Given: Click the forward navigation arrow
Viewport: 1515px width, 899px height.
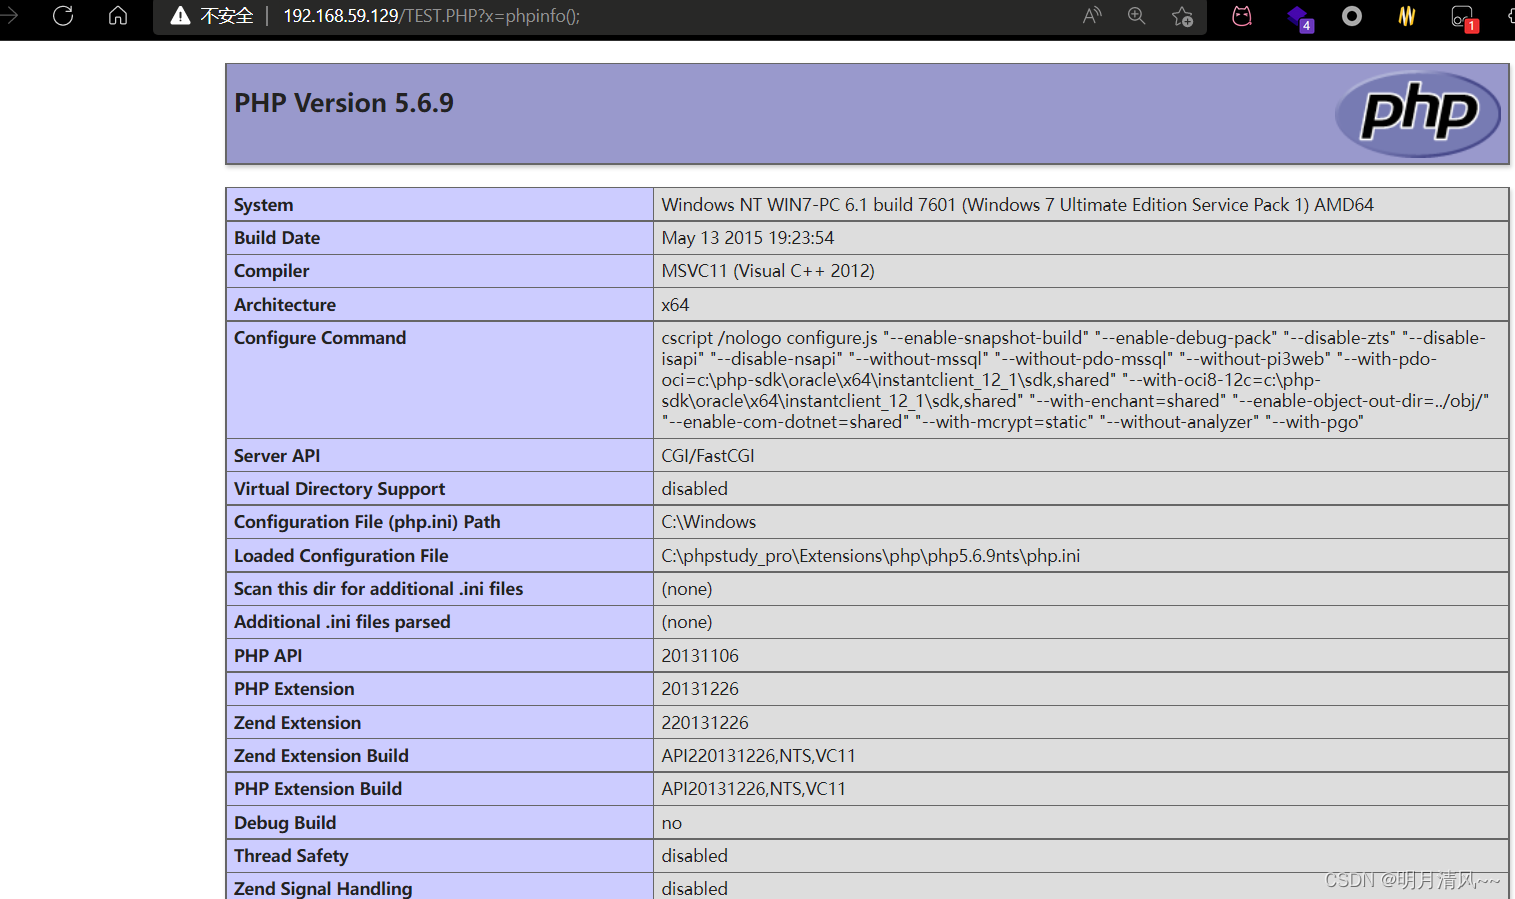Looking at the screenshot, I should tap(9, 16).
